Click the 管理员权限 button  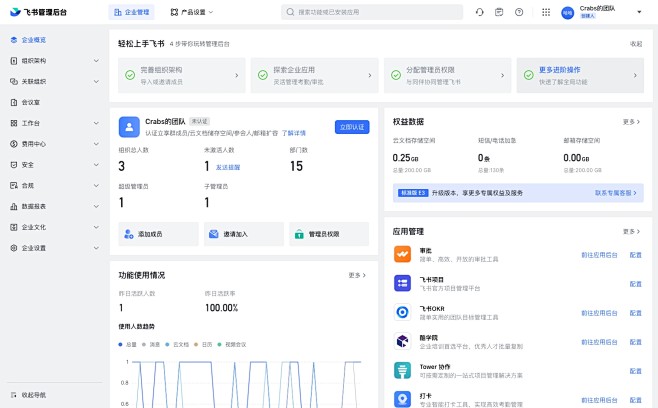coord(329,234)
